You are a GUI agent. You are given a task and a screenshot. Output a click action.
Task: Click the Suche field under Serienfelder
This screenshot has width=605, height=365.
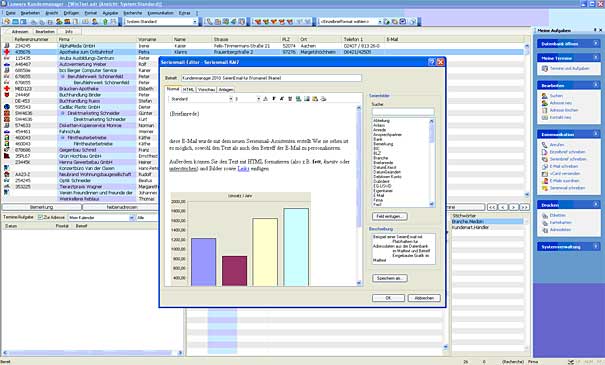coord(403,112)
